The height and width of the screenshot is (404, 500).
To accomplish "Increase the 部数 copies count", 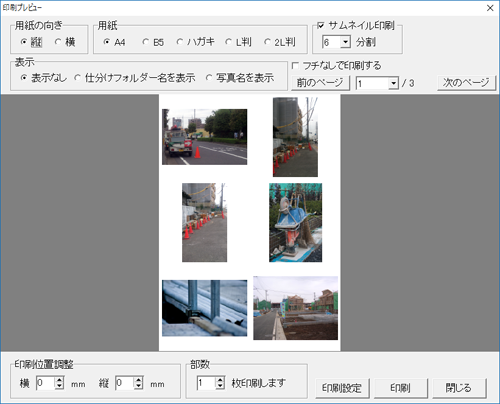I will pyautogui.click(x=220, y=380).
